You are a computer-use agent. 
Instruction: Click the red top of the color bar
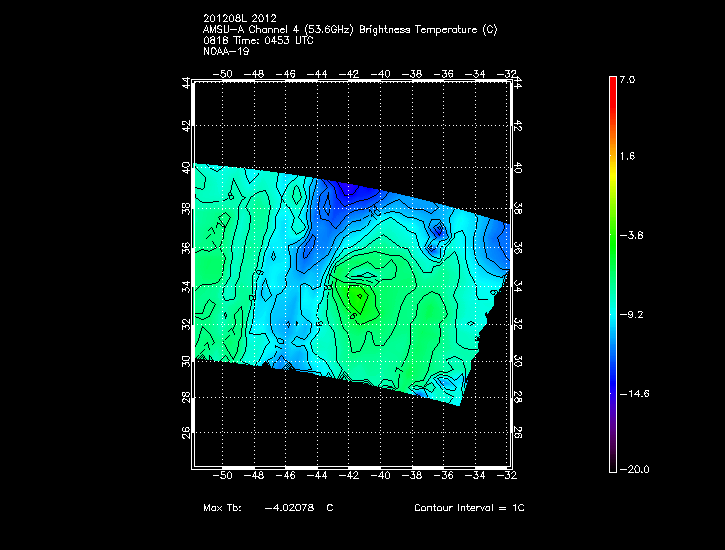612,84
